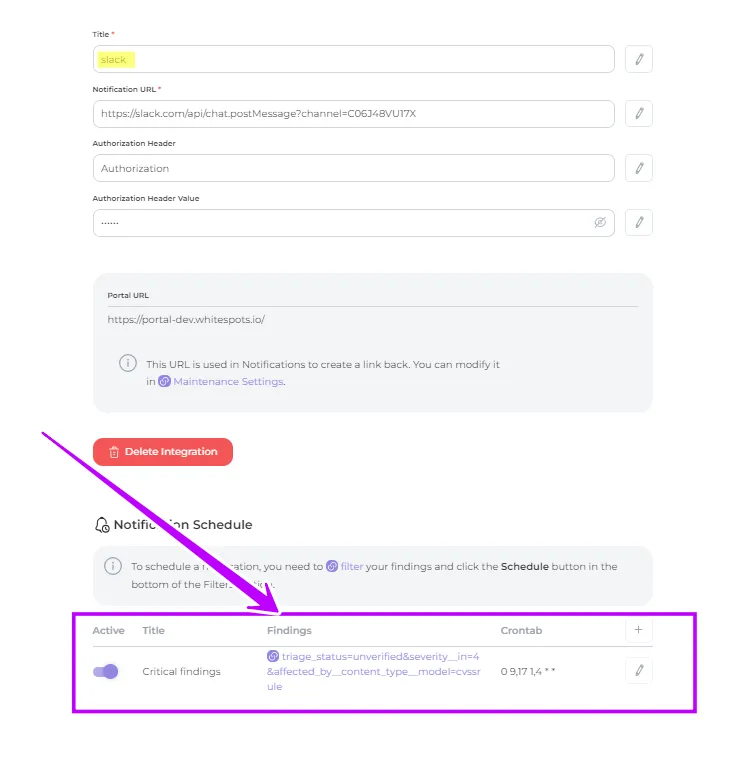Click the info icon in Portal URL box
This screenshot has height=776, width=746.
(128, 364)
